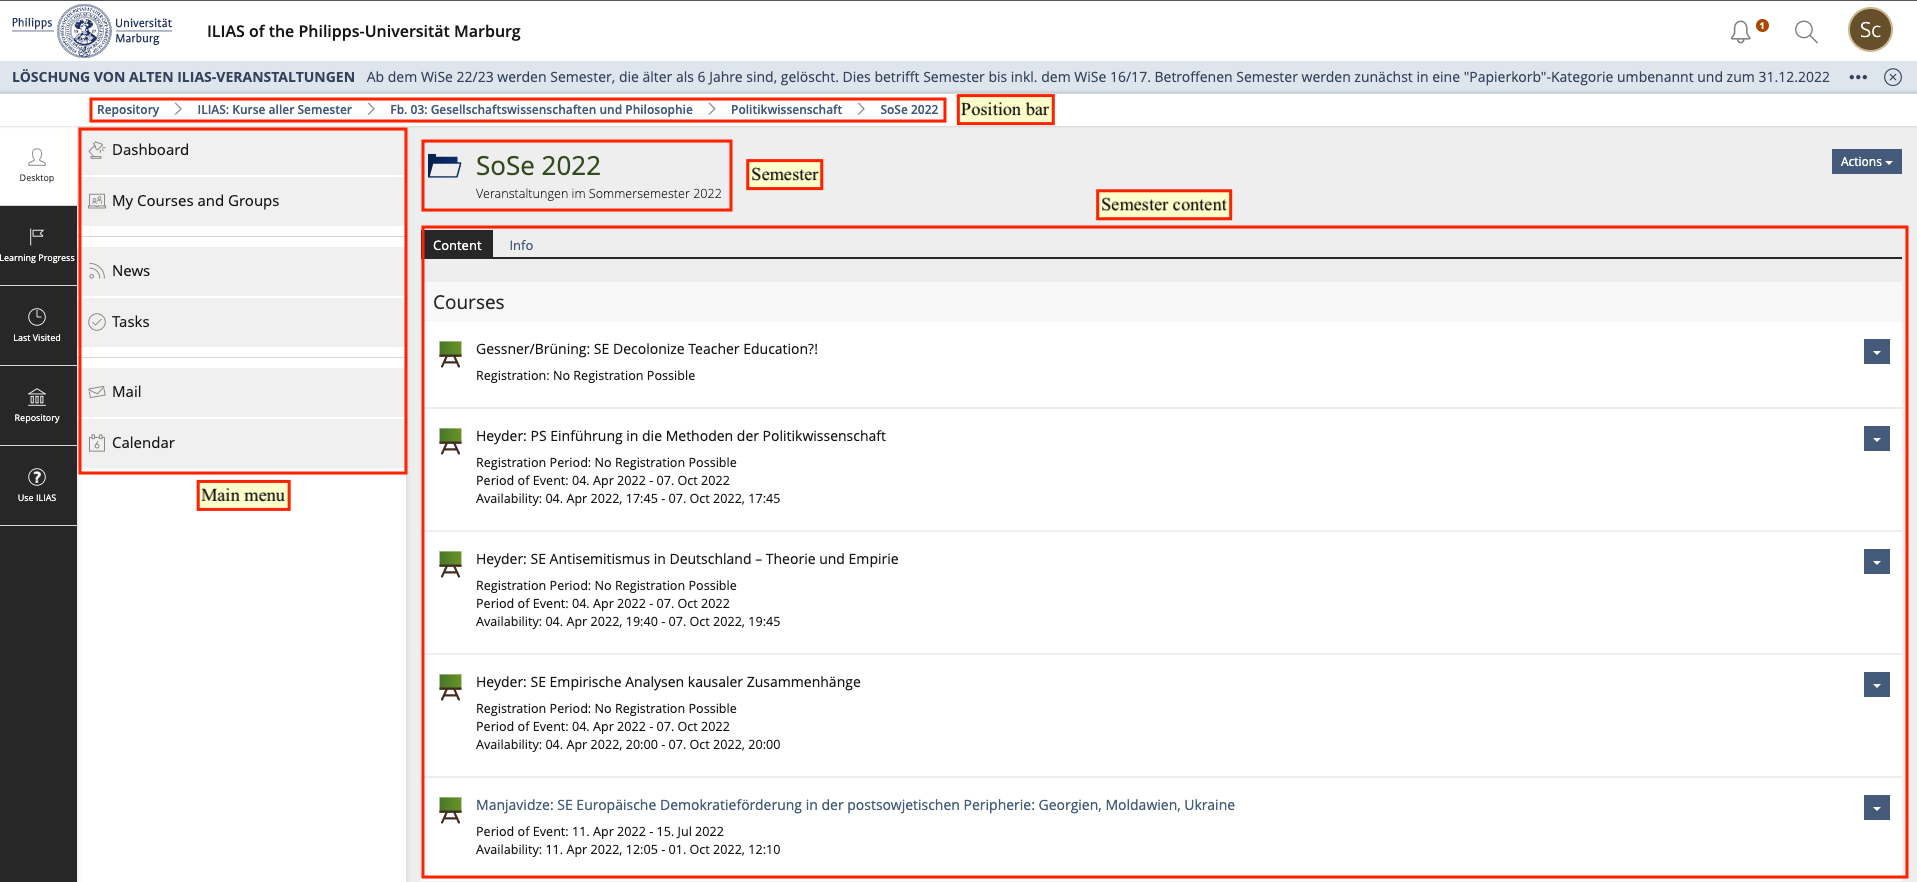This screenshot has height=882, width=1917.
Task: Expand dropdown for Heyder Antisemitismus course
Action: tap(1876, 562)
